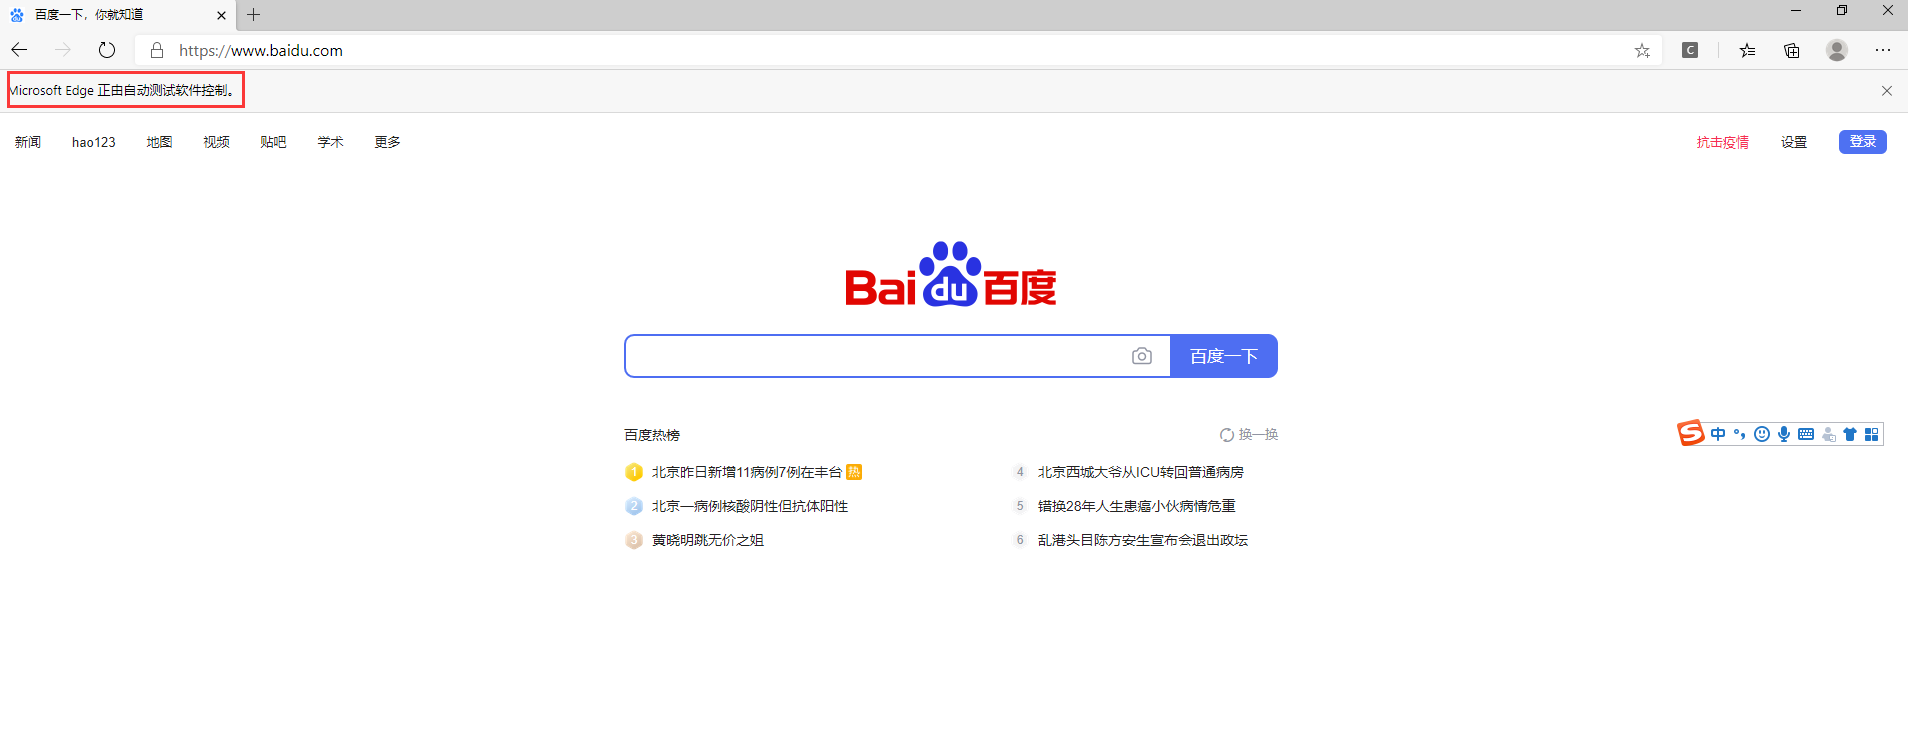
Task: Click the Sogou input method logo
Action: coord(1690,433)
